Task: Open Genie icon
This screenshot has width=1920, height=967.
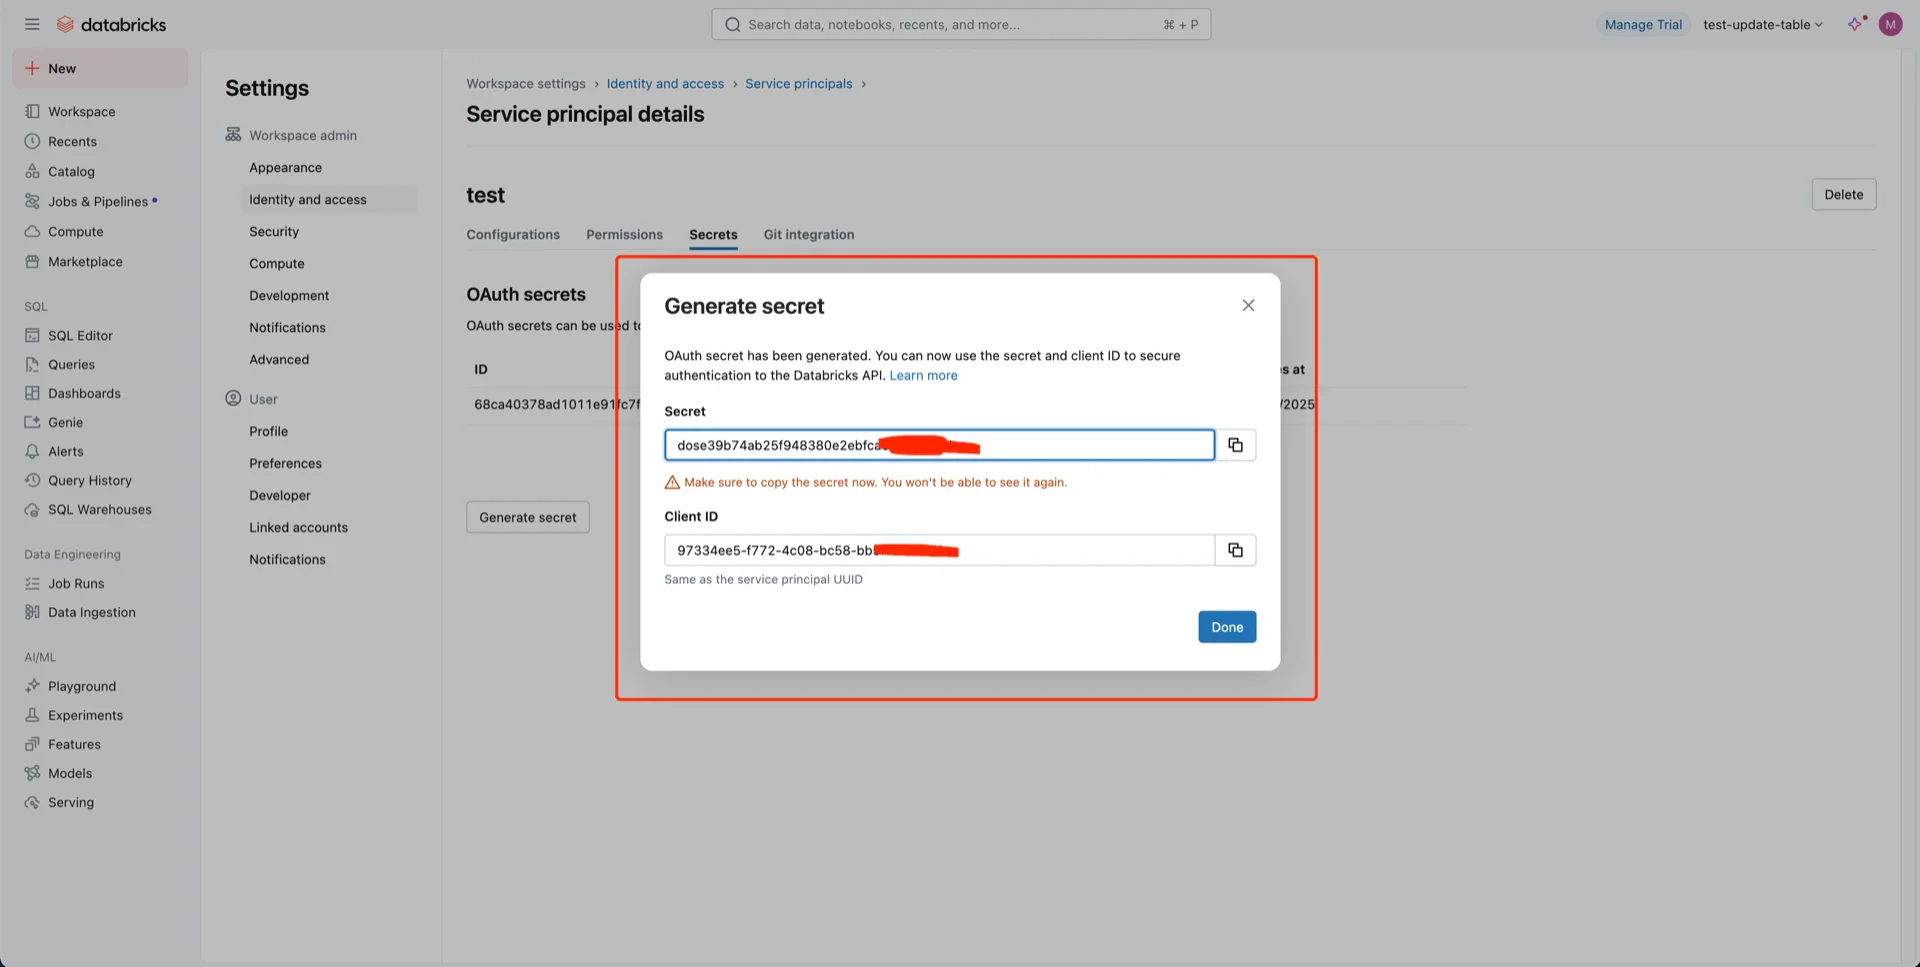Action: click(x=32, y=422)
